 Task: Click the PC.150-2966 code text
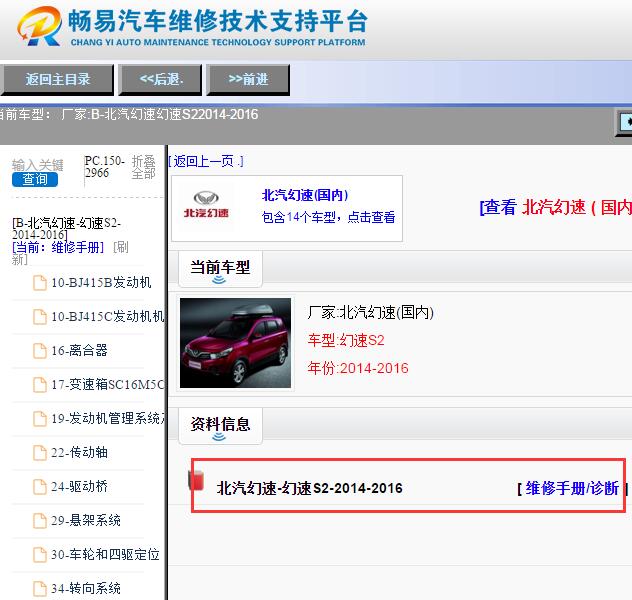pos(104,167)
